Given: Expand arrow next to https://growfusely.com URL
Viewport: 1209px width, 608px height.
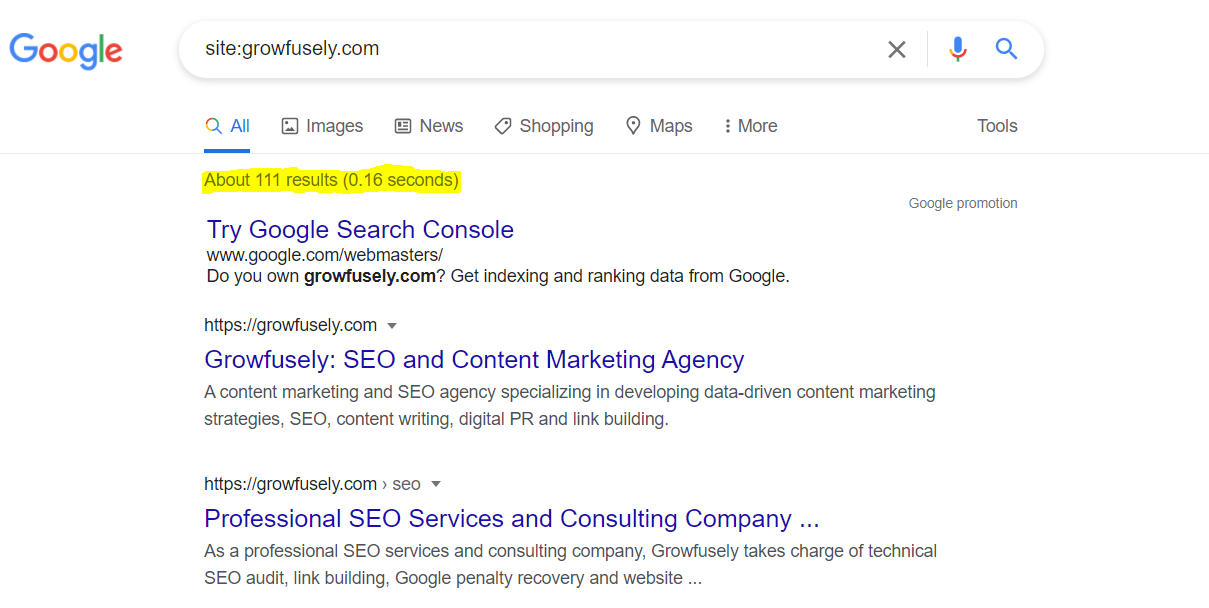Looking at the screenshot, I should tap(392, 326).
